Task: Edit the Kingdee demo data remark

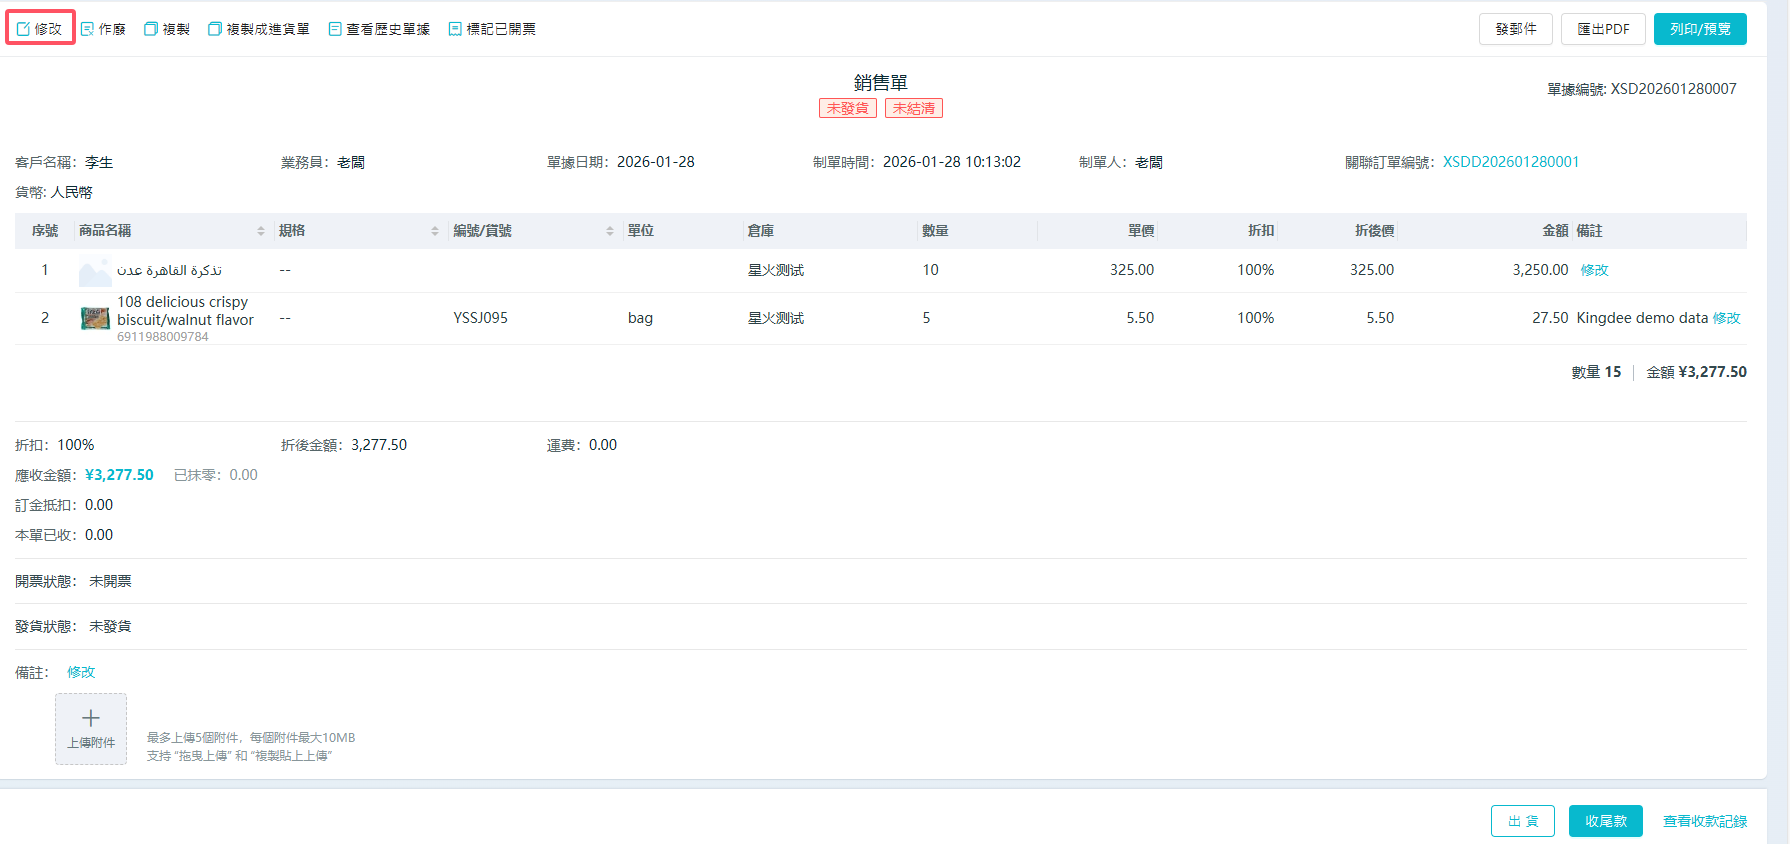Action: pos(1726,318)
